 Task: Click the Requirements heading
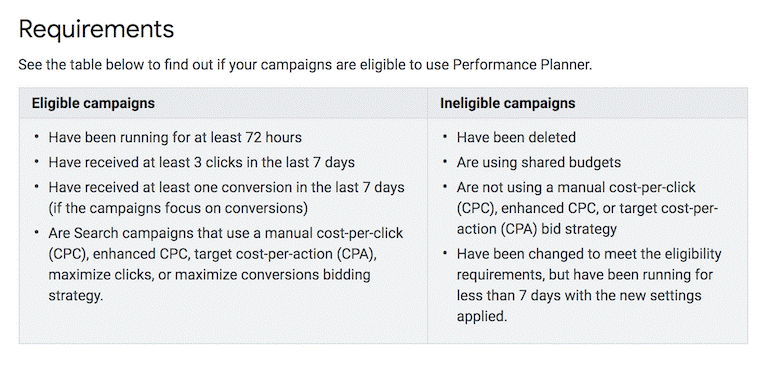tap(96, 29)
